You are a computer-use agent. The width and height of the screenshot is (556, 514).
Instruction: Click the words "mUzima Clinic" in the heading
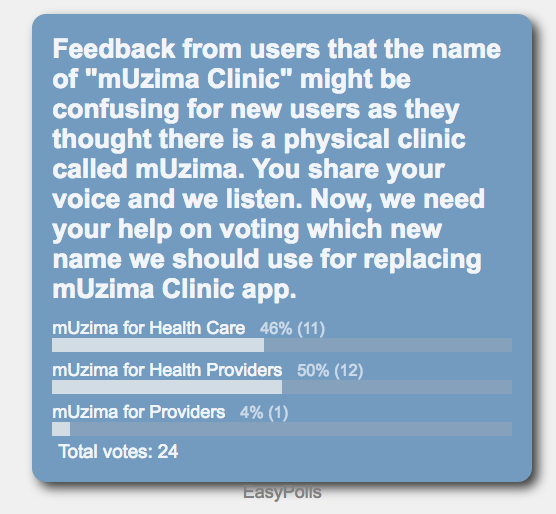point(189,79)
